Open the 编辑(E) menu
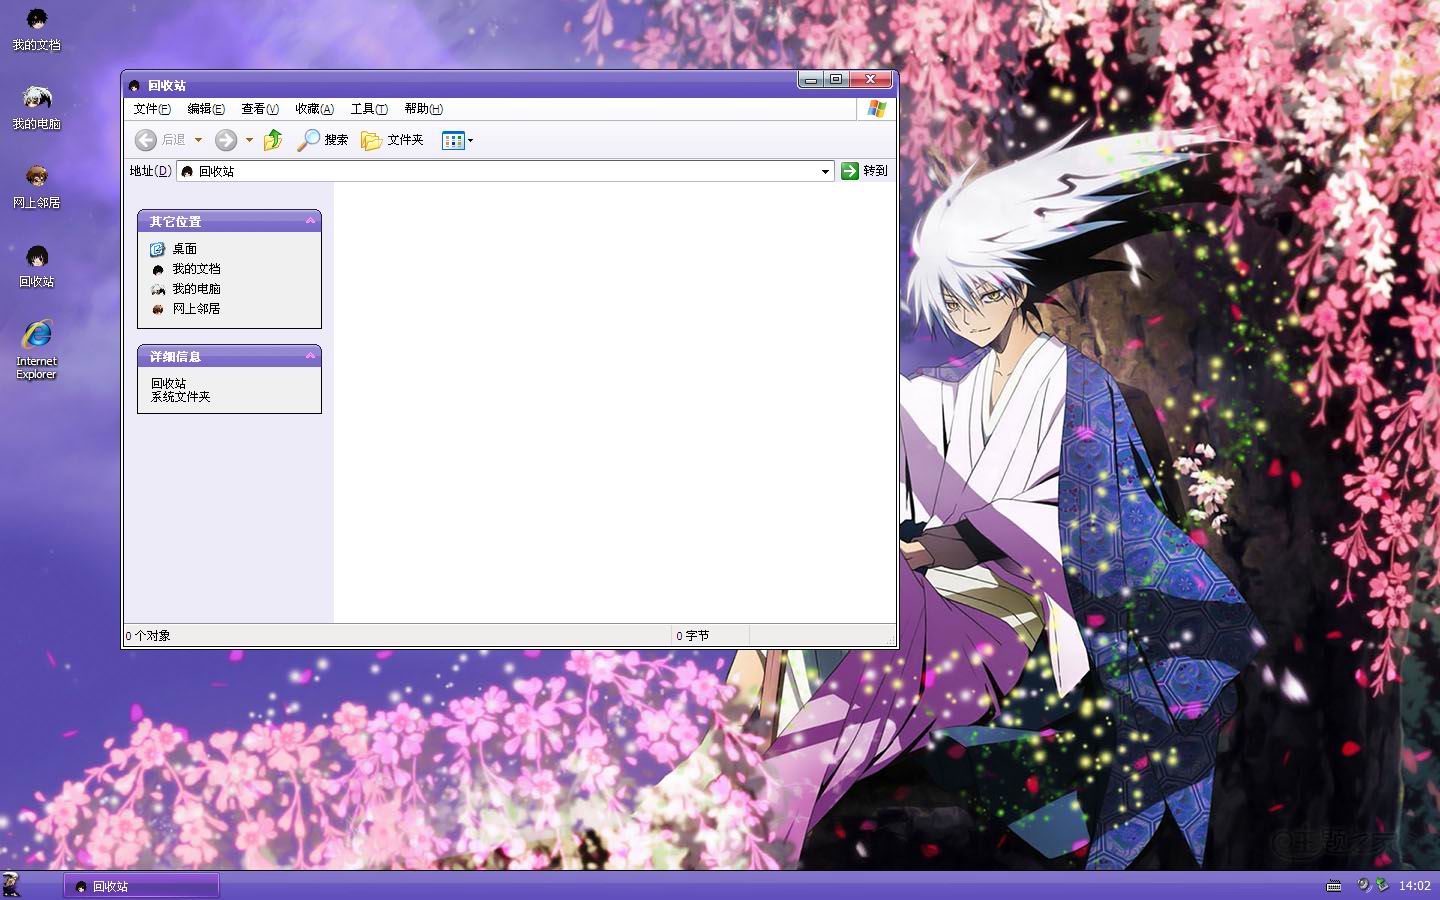 (206, 109)
